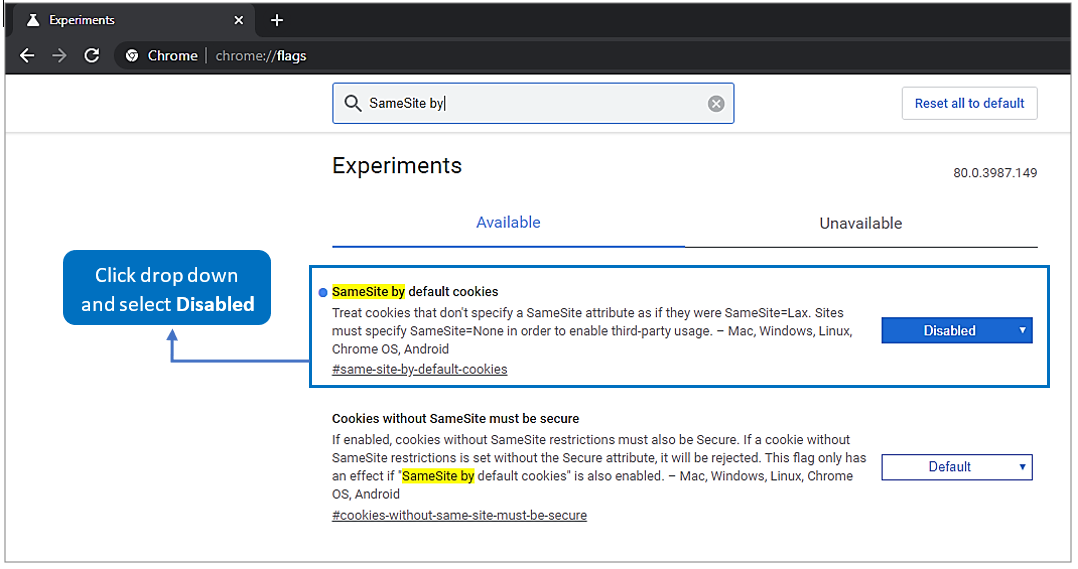This screenshot has height=569, width=1078.
Task: Open the #same-site-by-default-cookies link
Action: pyautogui.click(x=419, y=369)
